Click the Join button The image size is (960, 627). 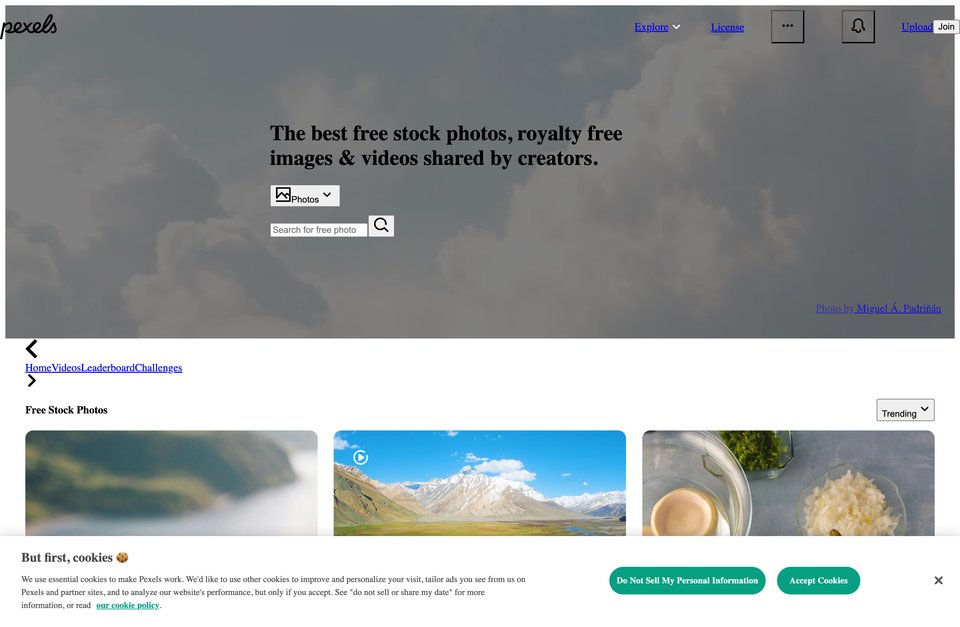[x=946, y=27]
